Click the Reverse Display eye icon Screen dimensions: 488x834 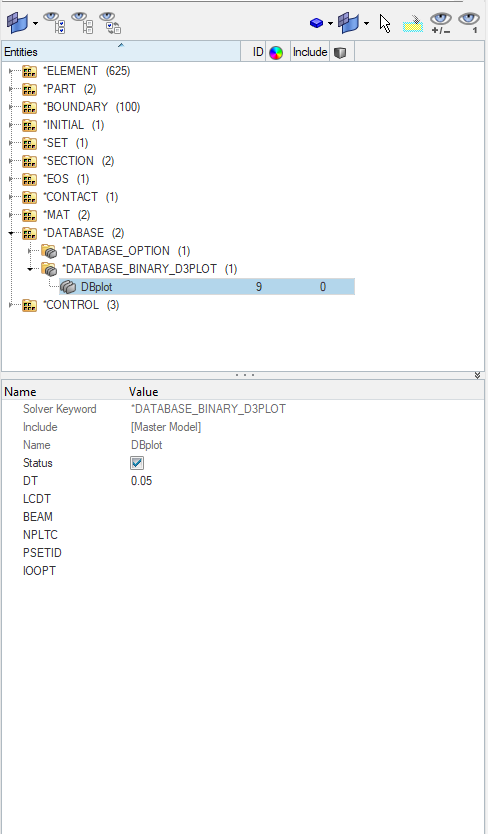coord(110,23)
